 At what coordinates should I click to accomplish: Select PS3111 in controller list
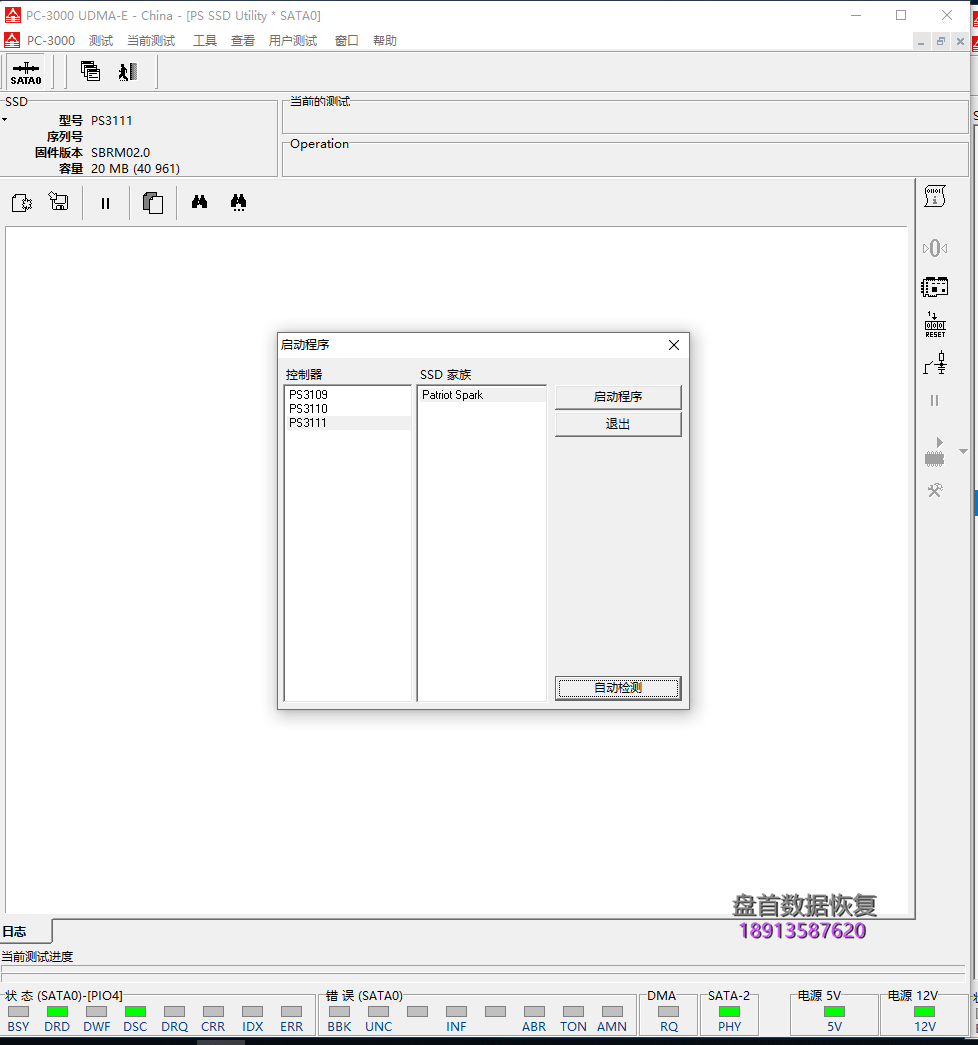point(347,423)
